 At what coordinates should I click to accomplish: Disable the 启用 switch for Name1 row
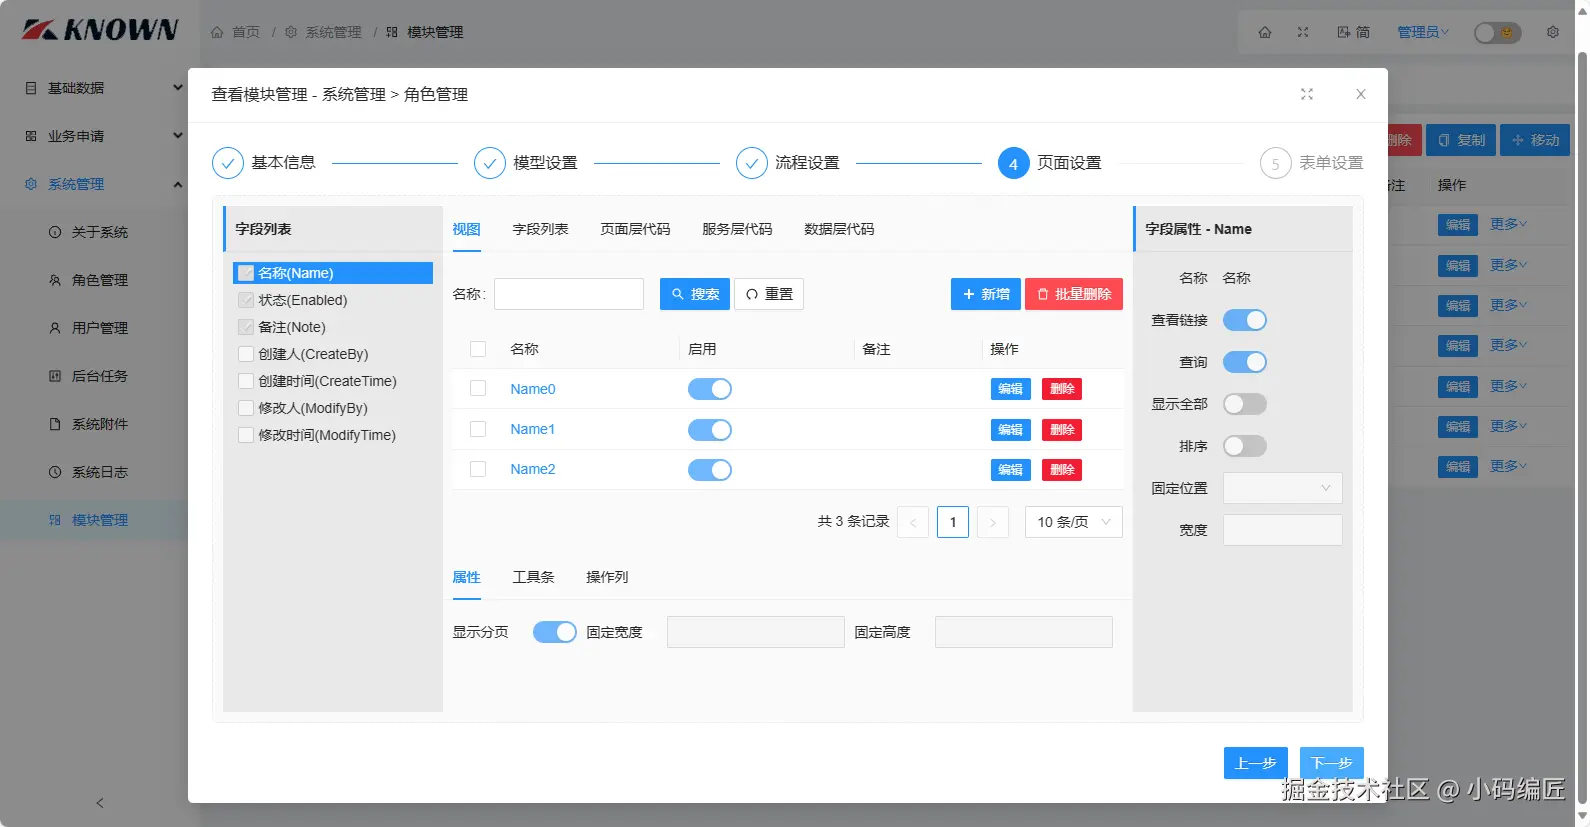(710, 430)
